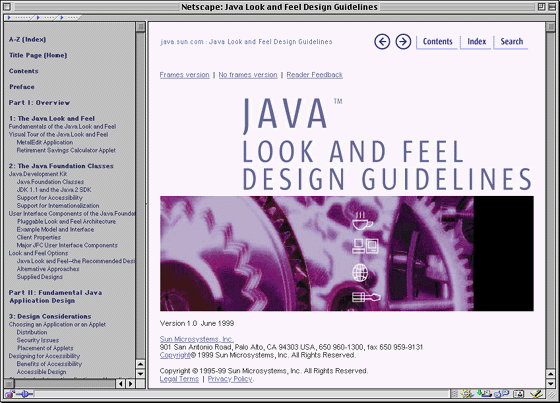Screen dimensions: 560x403
Task: Open MetalEdit Application entry
Action: 45,142
